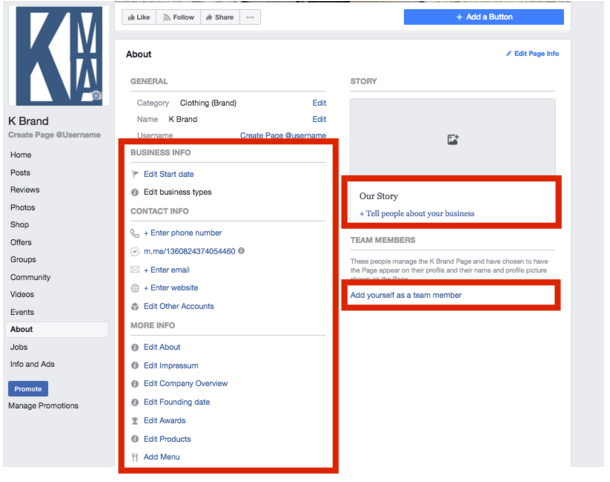Screen dimensions: 610x482
Task: Select Shop from the sidebar menu
Action: [20, 225]
